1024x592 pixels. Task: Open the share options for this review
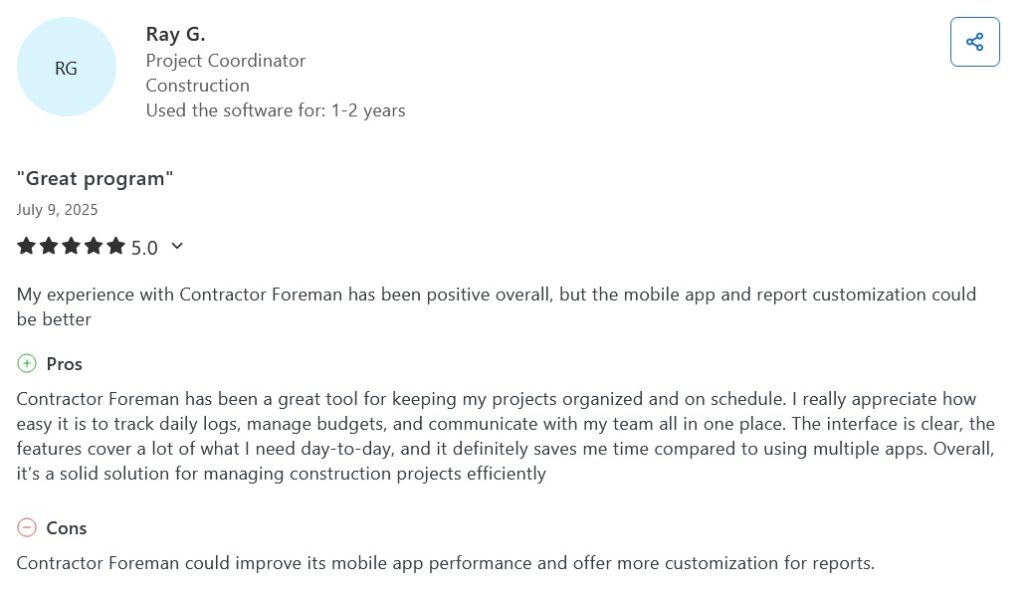click(974, 41)
